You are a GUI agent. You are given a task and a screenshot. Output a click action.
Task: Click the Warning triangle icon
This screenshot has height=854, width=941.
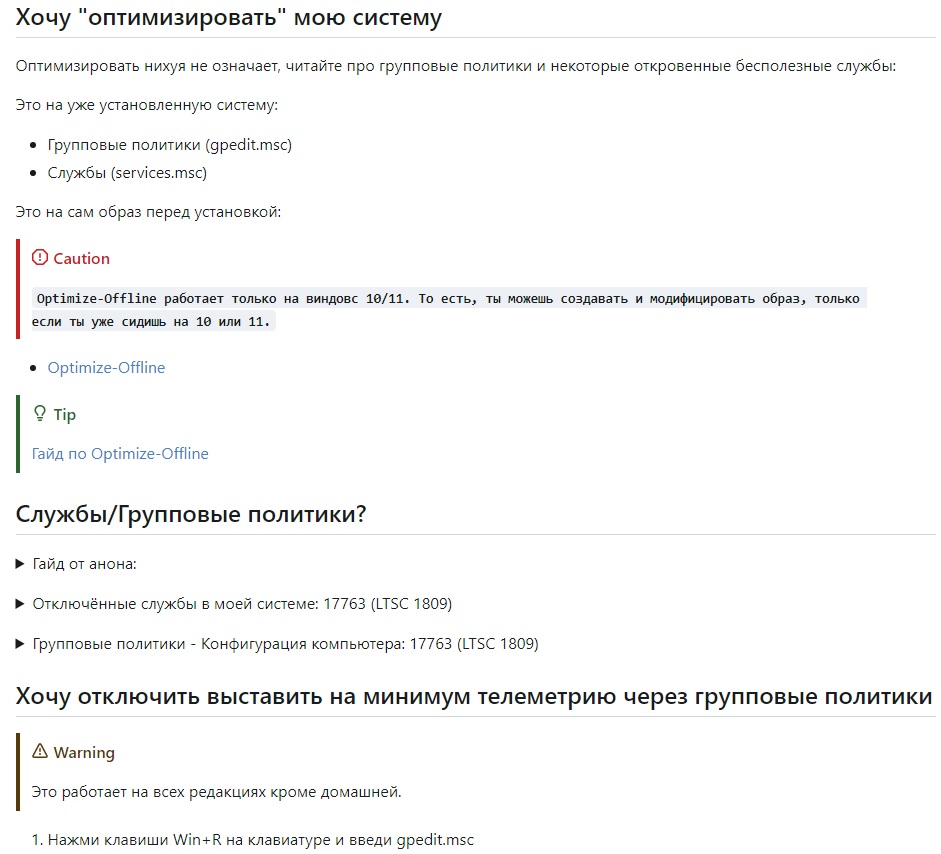coord(40,751)
